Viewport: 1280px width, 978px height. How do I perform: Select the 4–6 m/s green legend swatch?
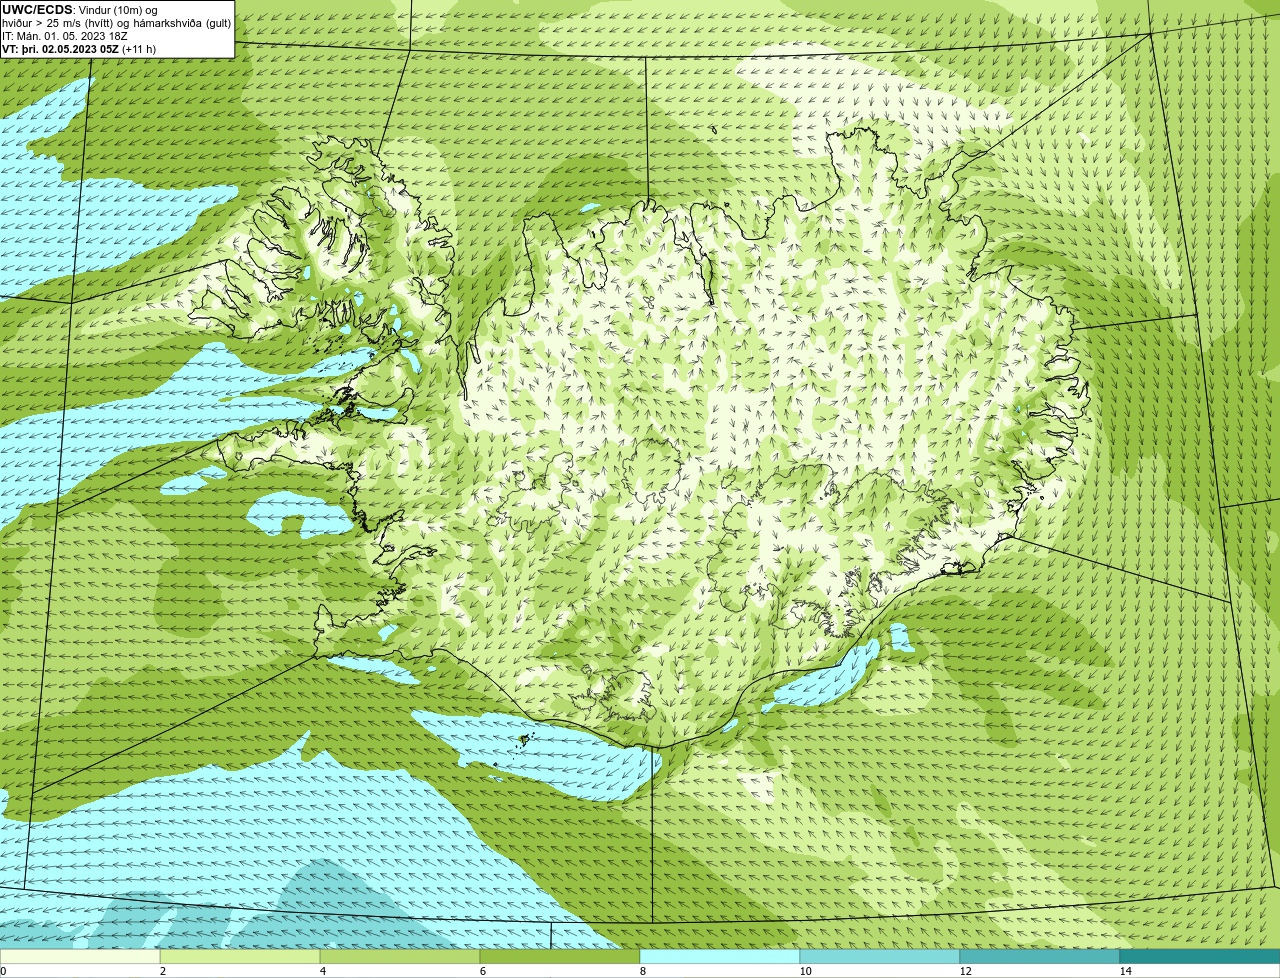click(400, 956)
